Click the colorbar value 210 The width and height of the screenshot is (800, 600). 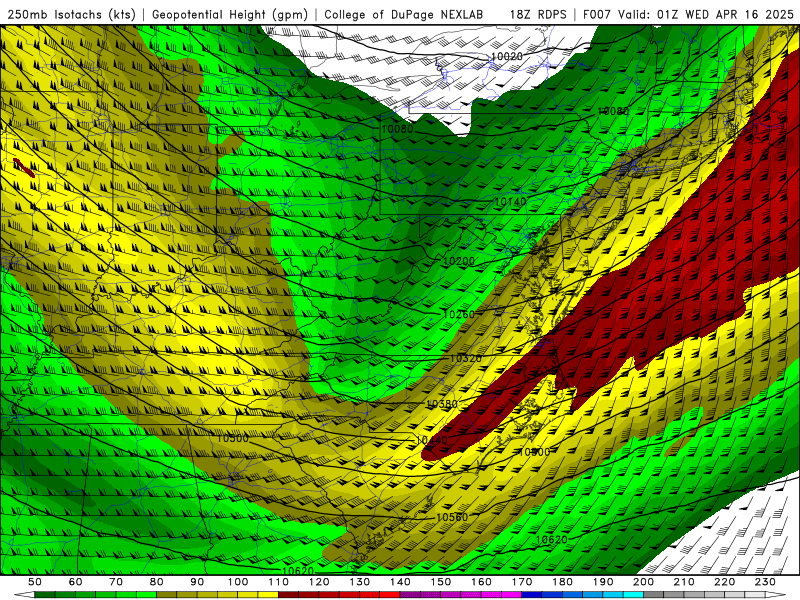[x=684, y=582]
